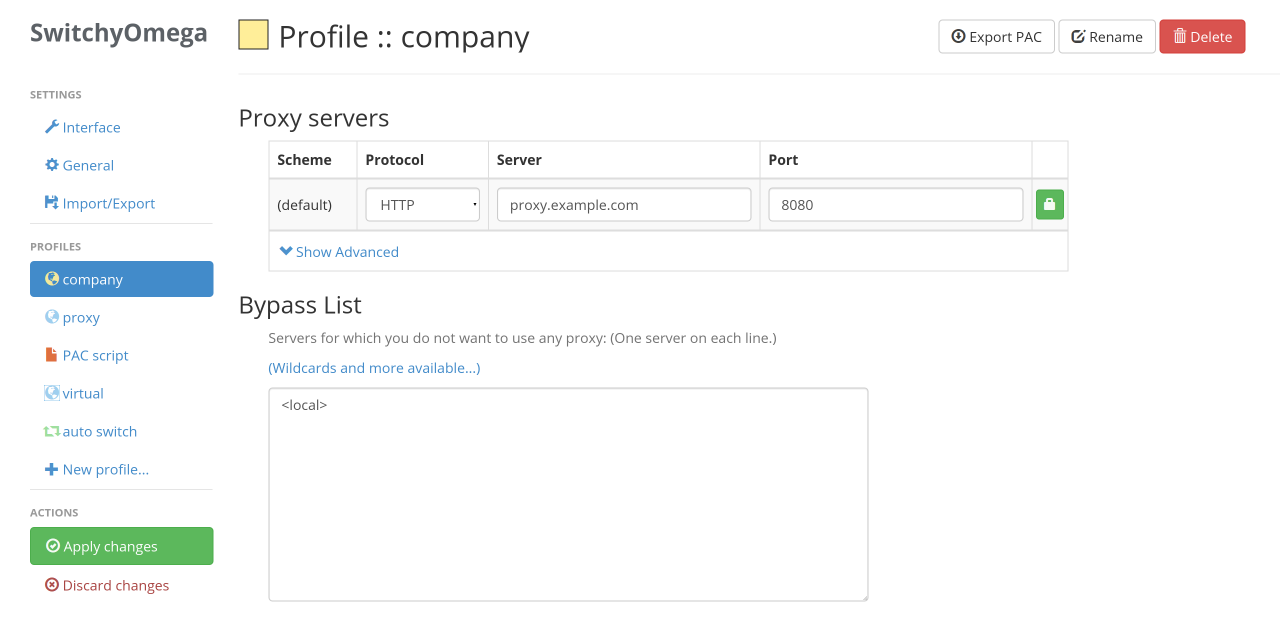Screen dimensions: 1280x620
Task: Click the floppy disk icon beside Import/Export
Action: (x=52, y=203)
